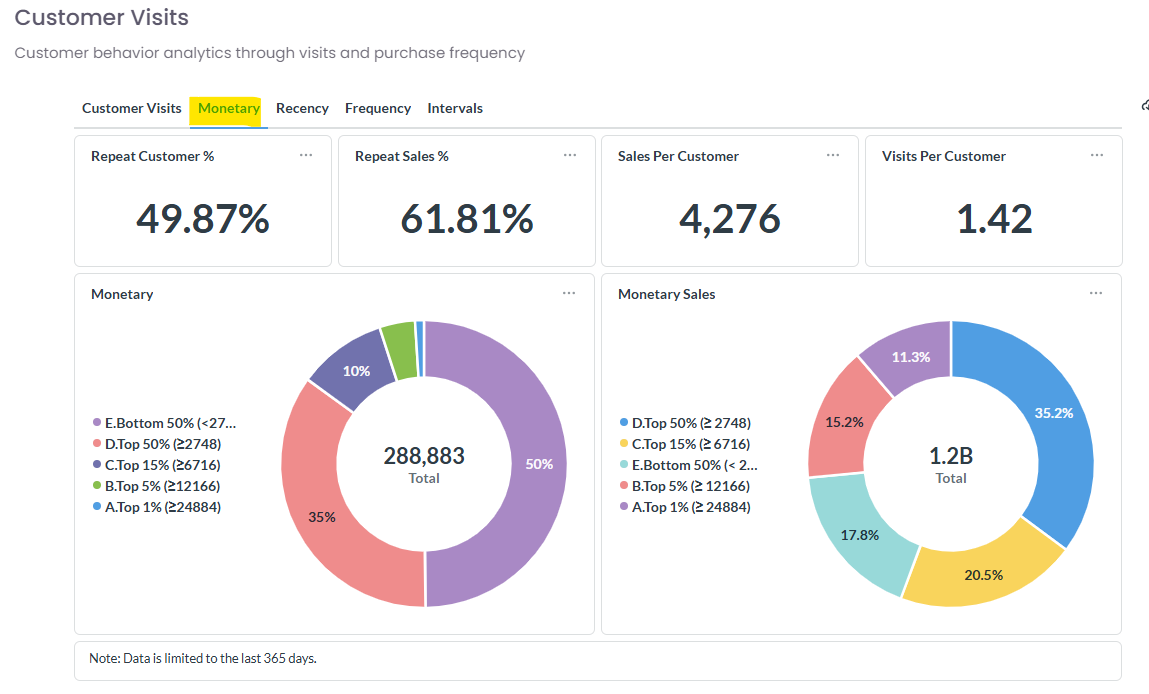Open the Repeat Customer % card options menu
1149x694 pixels.
pyautogui.click(x=306, y=155)
